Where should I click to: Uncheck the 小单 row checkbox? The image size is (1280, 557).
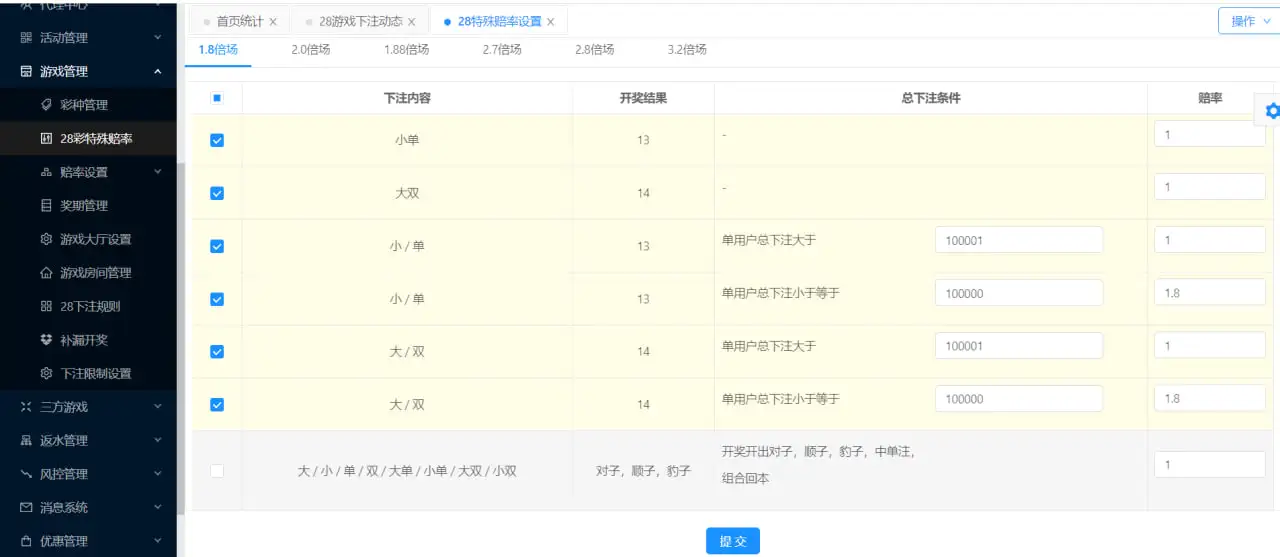tap(217, 141)
